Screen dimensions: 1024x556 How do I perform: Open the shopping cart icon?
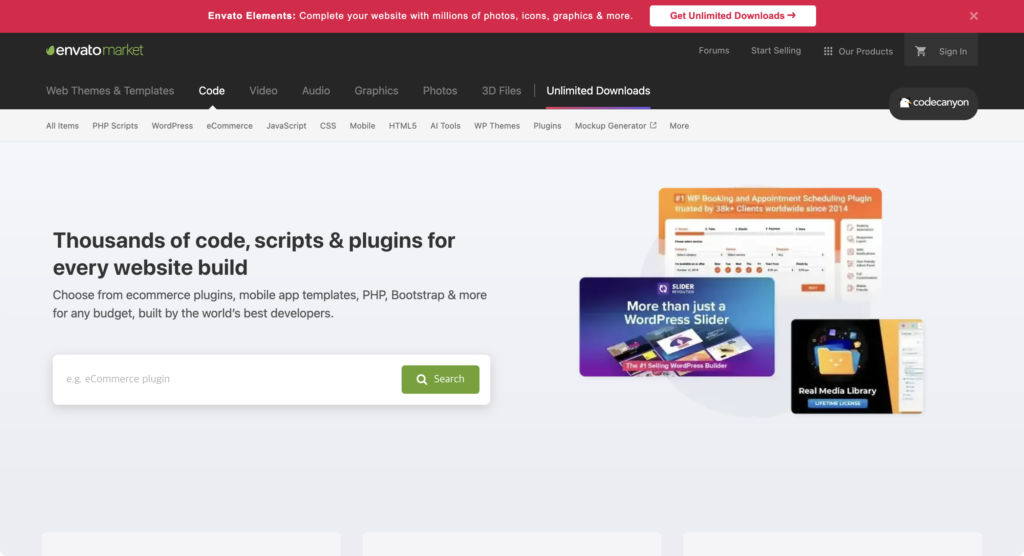(920, 51)
